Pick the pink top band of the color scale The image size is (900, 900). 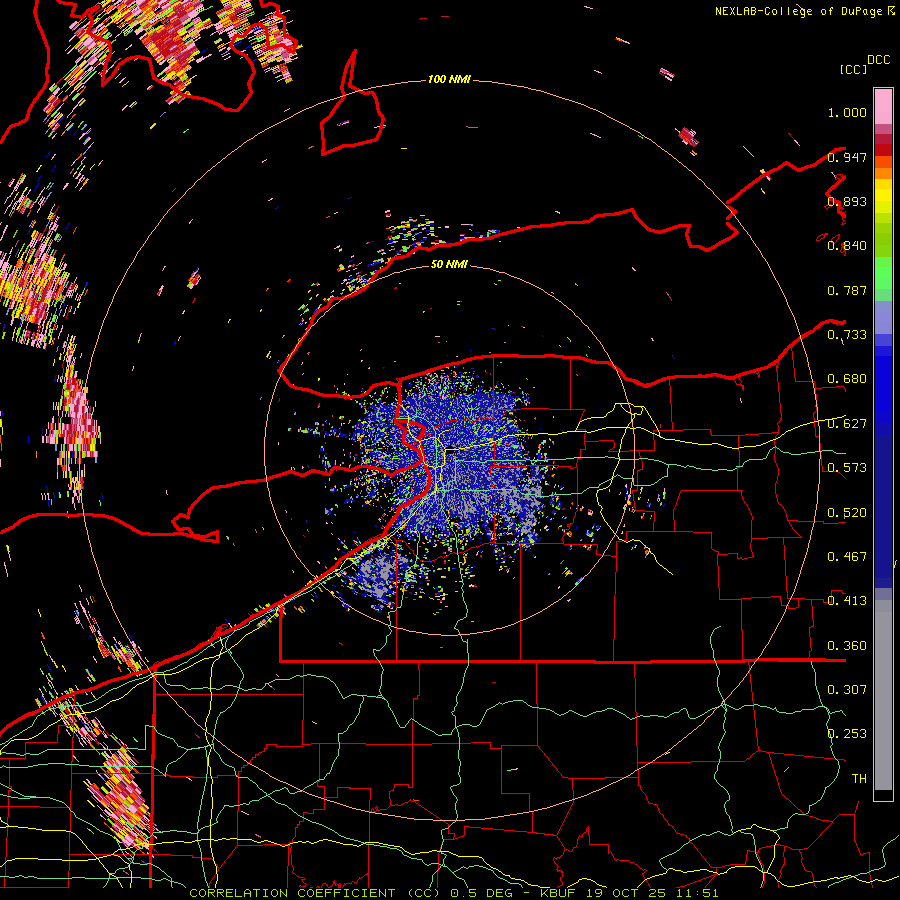click(x=883, y=107)
